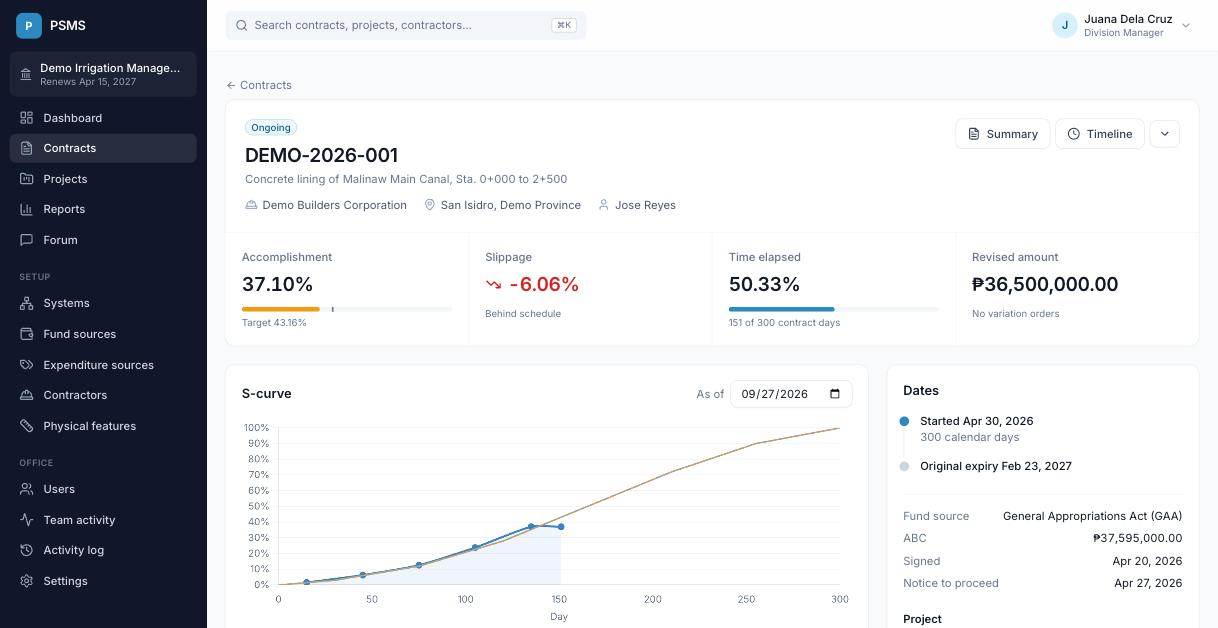Image resolution: width=1218 pixels, height=628 pixels.
Task: Click the Expenditure sources tag icon
Action: 27,365
